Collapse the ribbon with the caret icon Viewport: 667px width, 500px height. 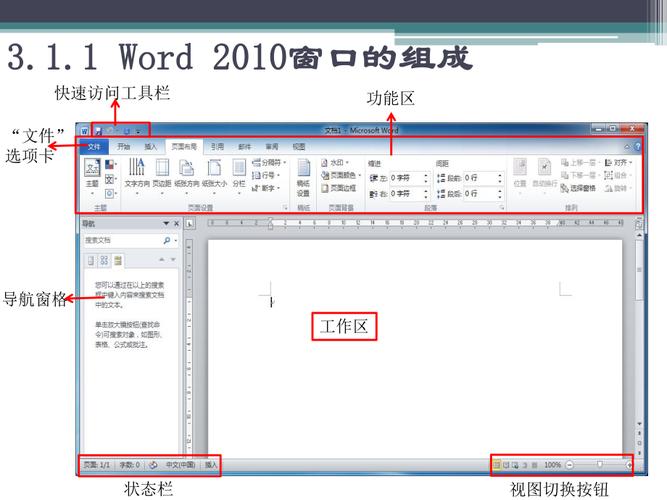pos(627,146)
